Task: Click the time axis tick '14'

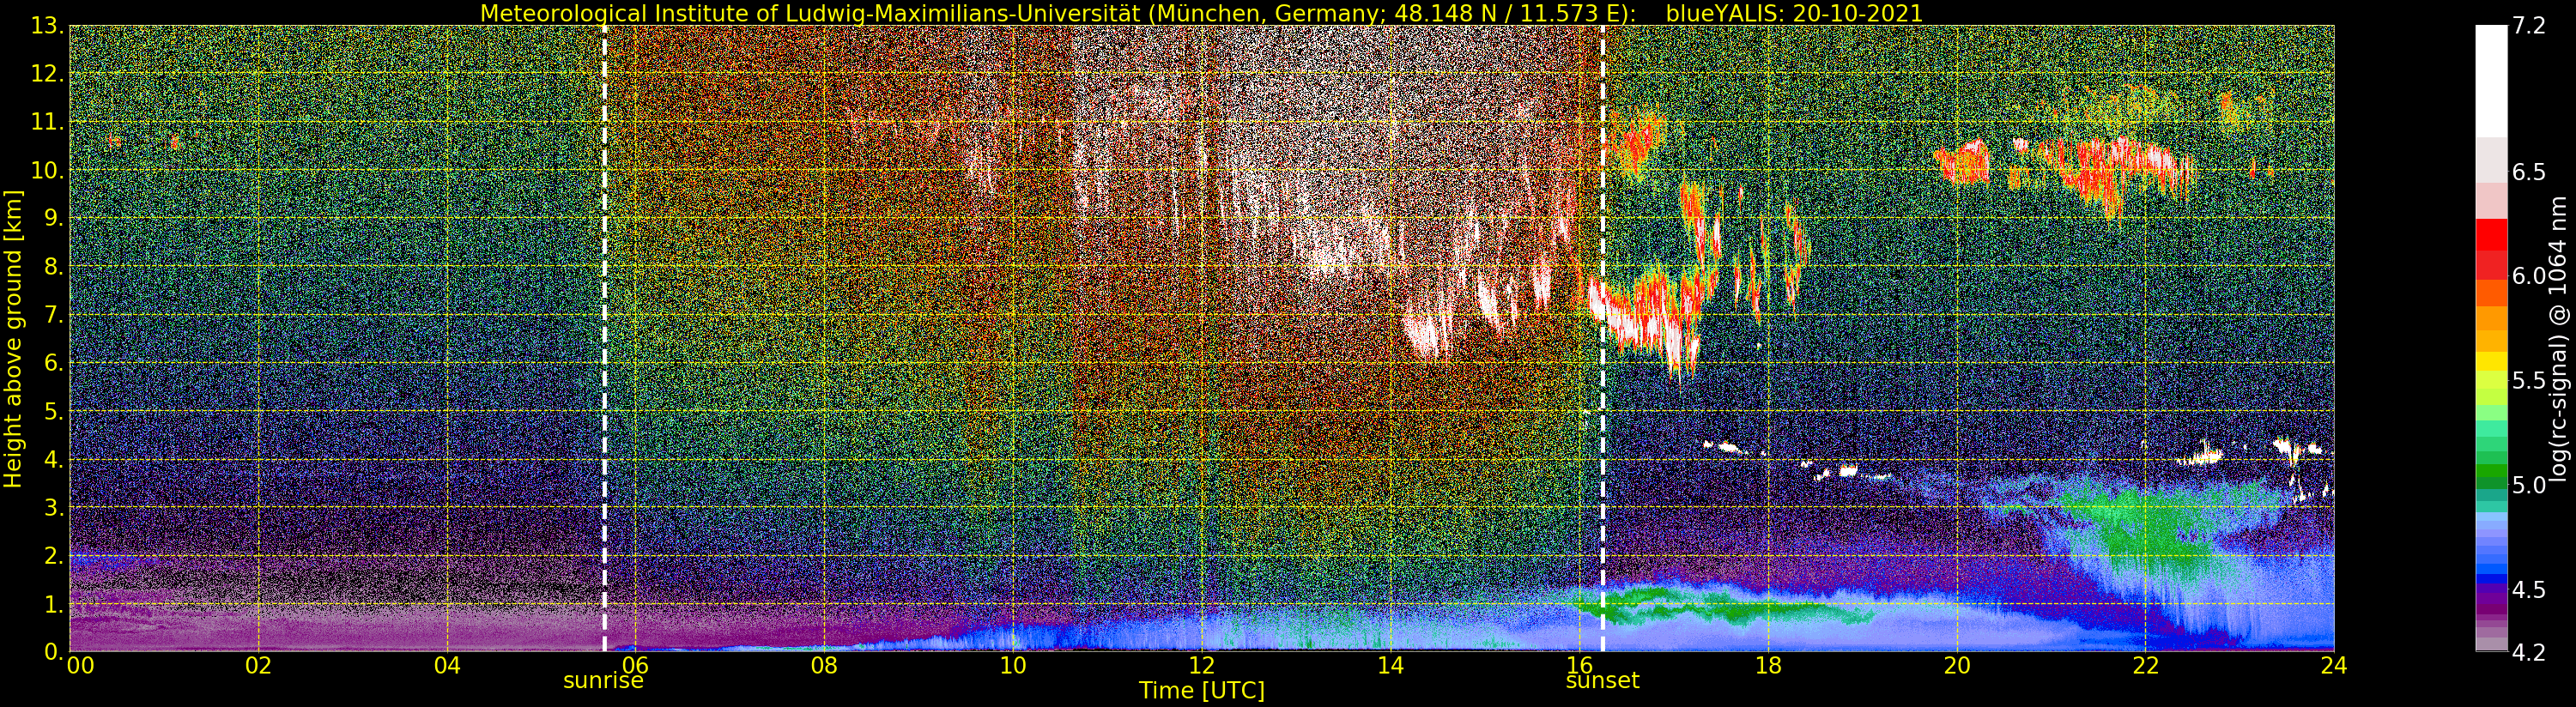Action: (x=1391, y=666)
